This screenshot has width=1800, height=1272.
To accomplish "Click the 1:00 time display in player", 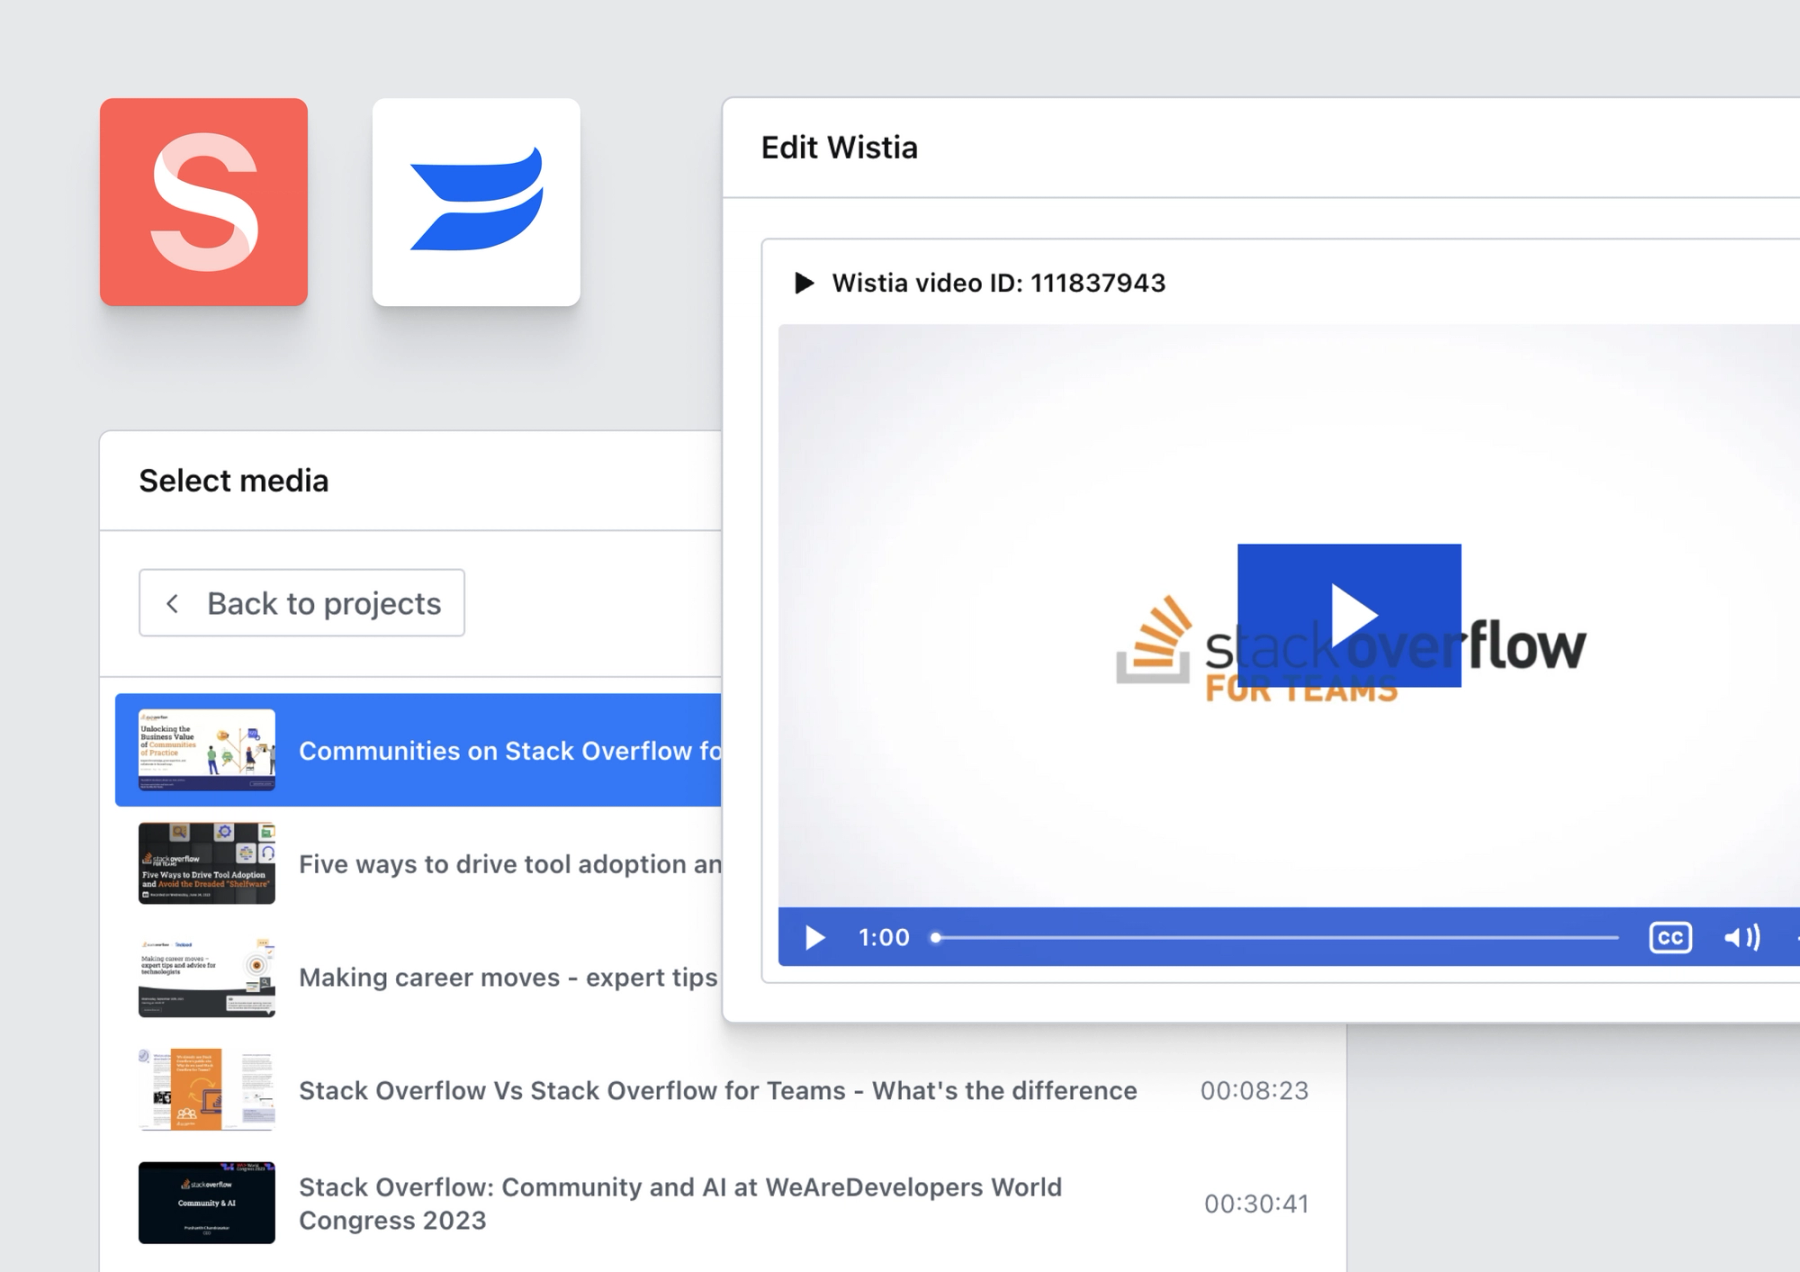I will (884, 937).
